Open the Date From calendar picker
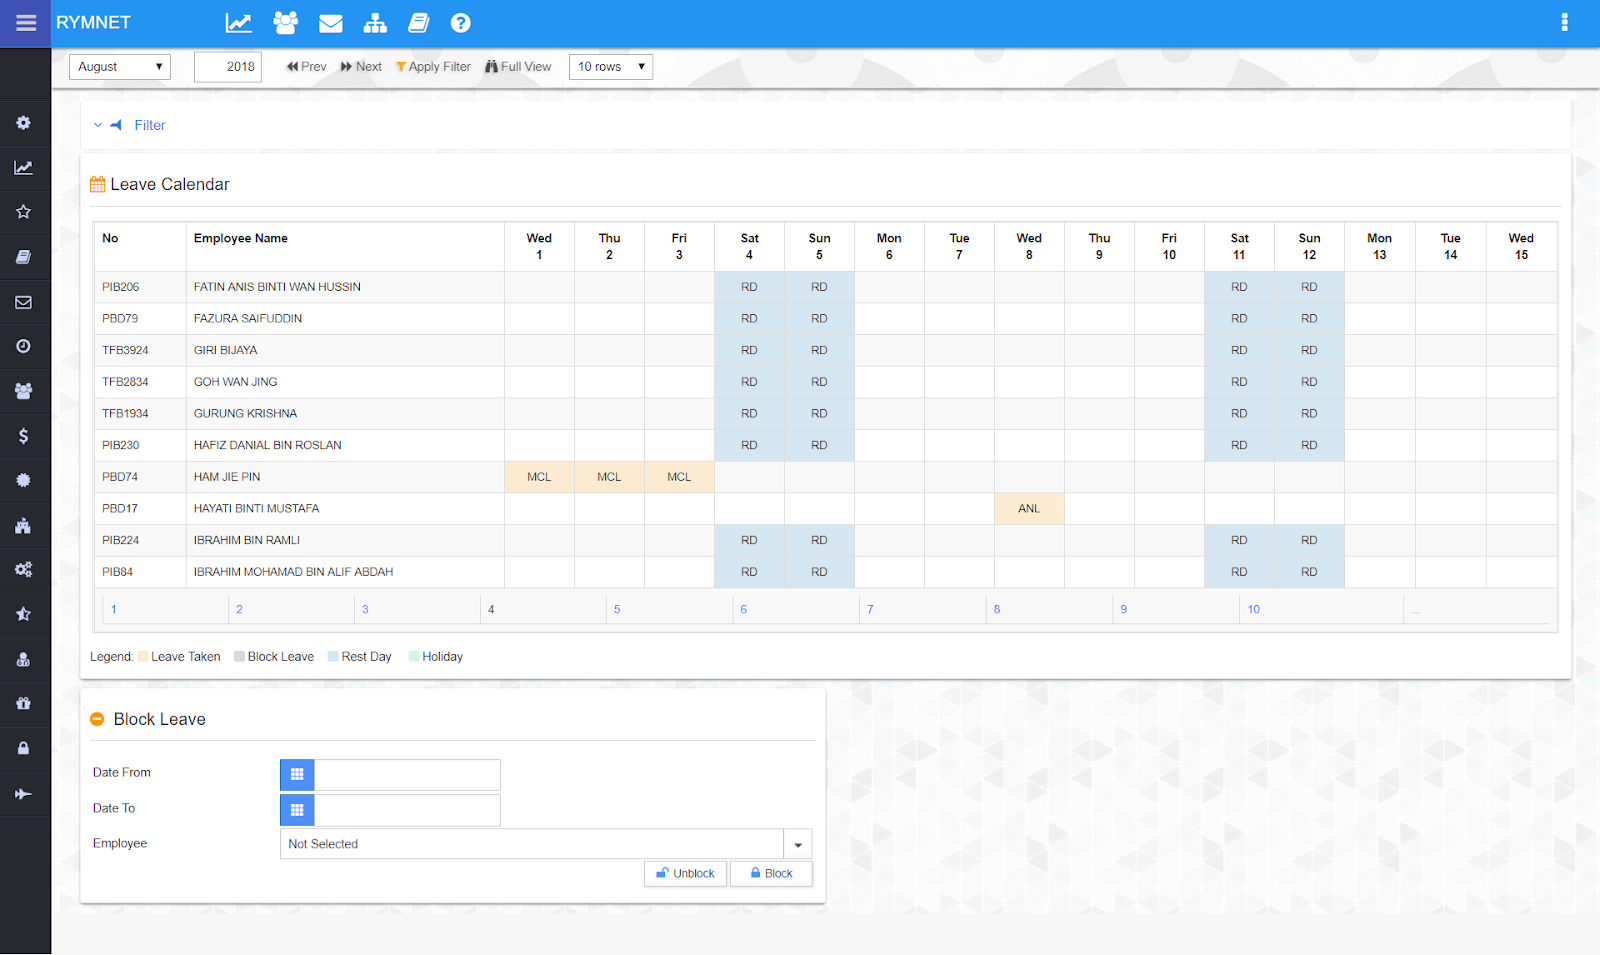The width and height of the screenshot is (1600, 955). click(x=297, y=774)
